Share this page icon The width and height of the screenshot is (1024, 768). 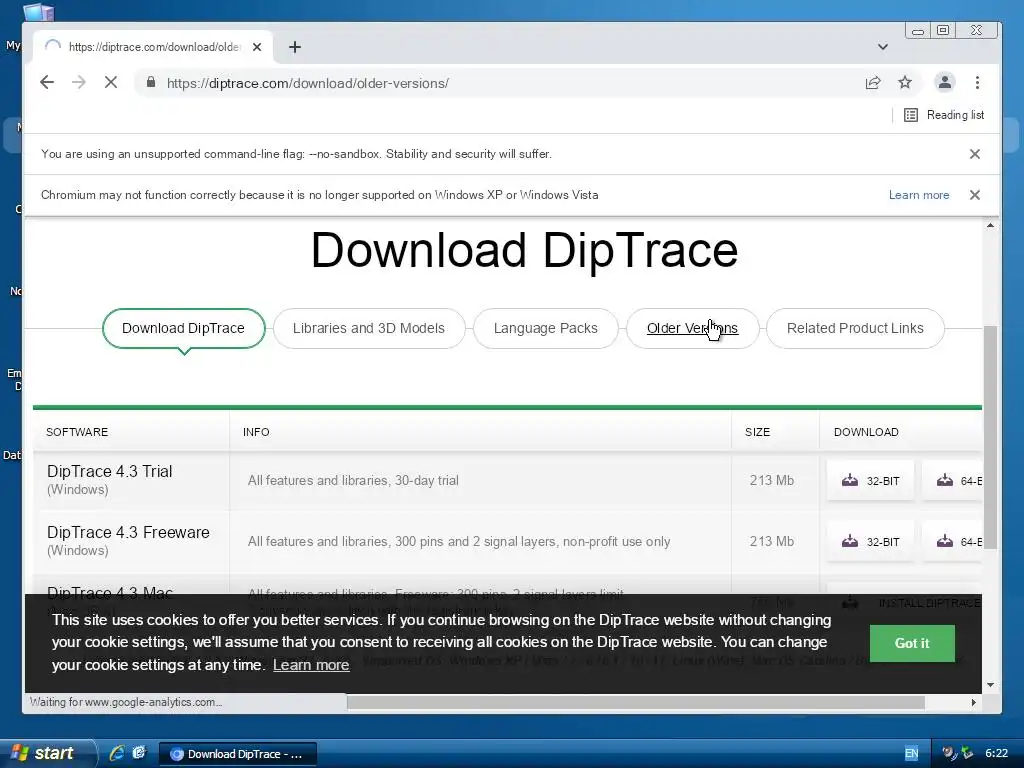tap(873, 82)
